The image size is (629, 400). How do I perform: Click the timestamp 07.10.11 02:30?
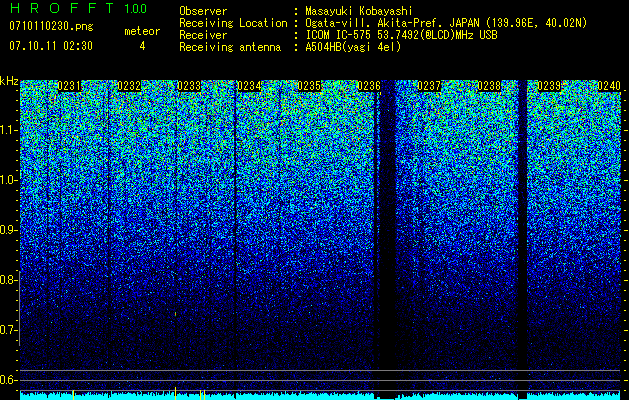coord(51,46)
